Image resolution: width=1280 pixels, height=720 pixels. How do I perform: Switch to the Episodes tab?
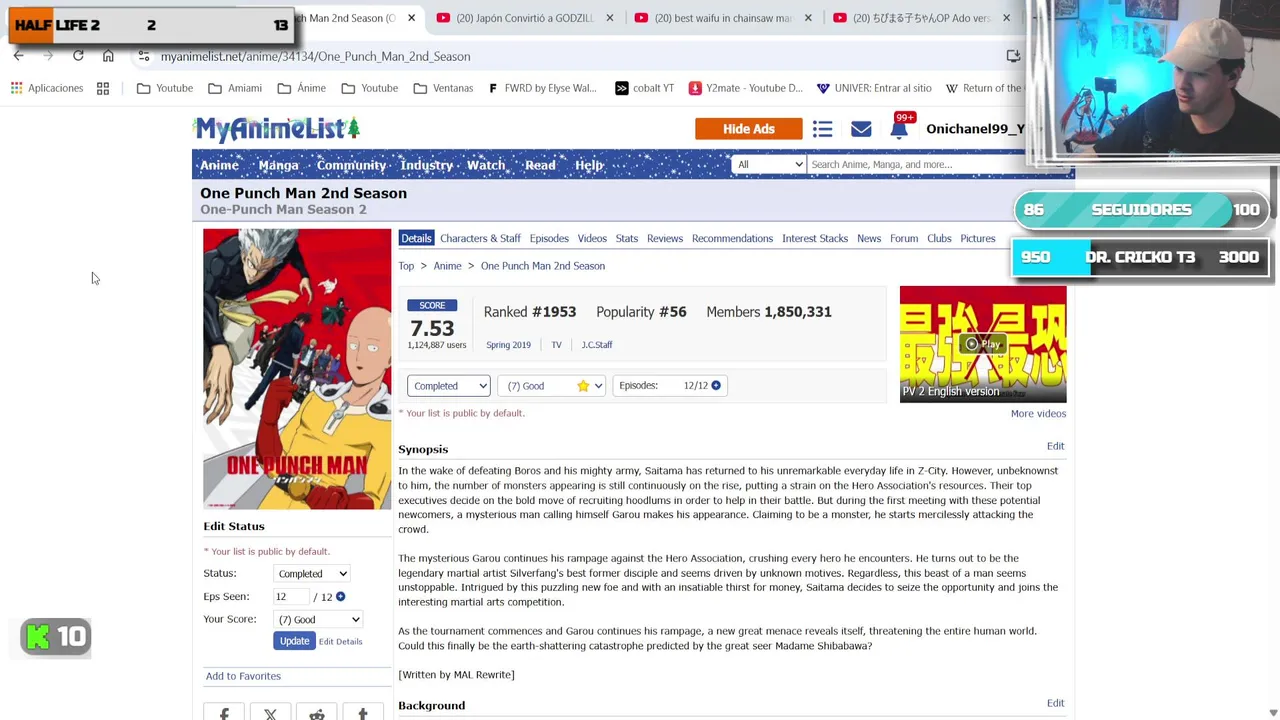coord(549,238)
